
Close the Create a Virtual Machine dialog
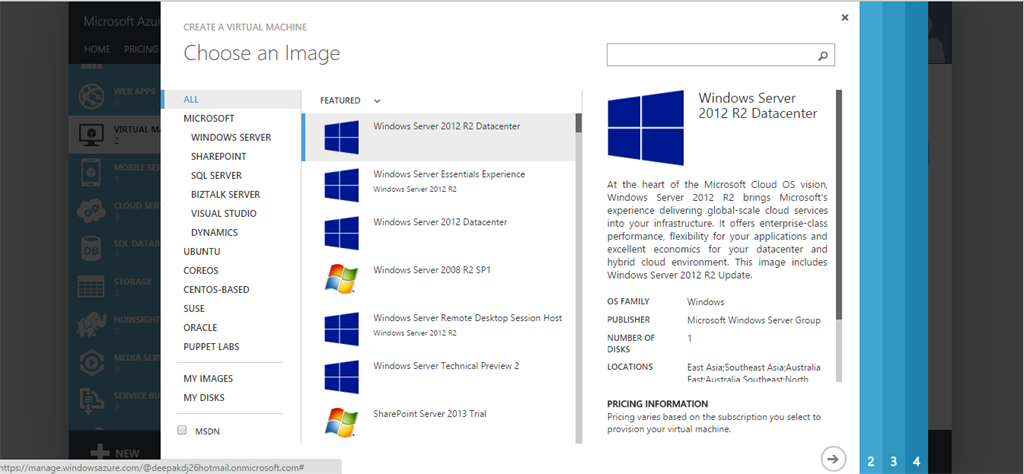click(x=845, y=18)
